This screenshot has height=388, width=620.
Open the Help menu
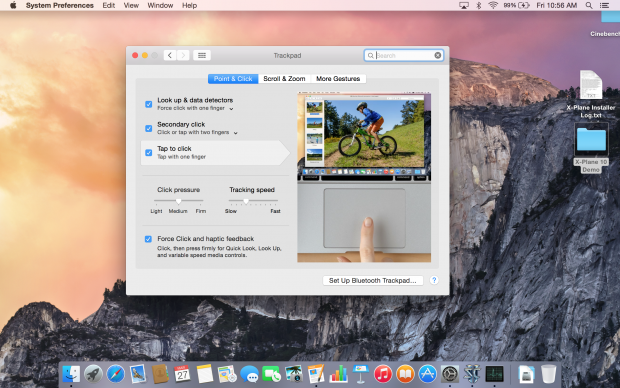point(189,5)
